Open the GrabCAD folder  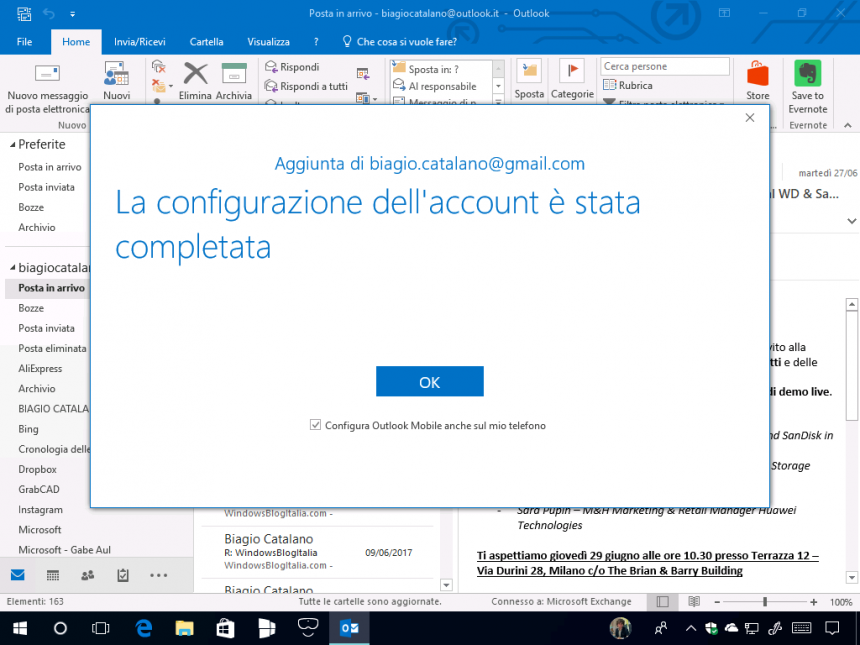point(38,489)
